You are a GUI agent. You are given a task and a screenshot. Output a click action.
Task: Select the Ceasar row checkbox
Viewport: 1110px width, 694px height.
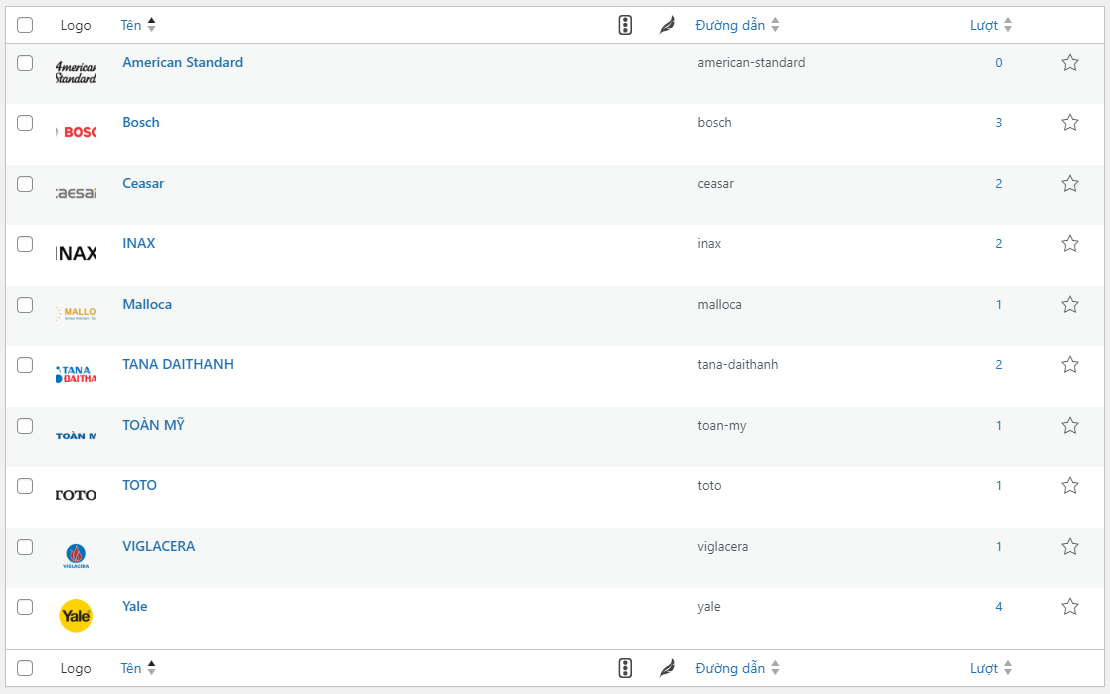click(25, 184)
